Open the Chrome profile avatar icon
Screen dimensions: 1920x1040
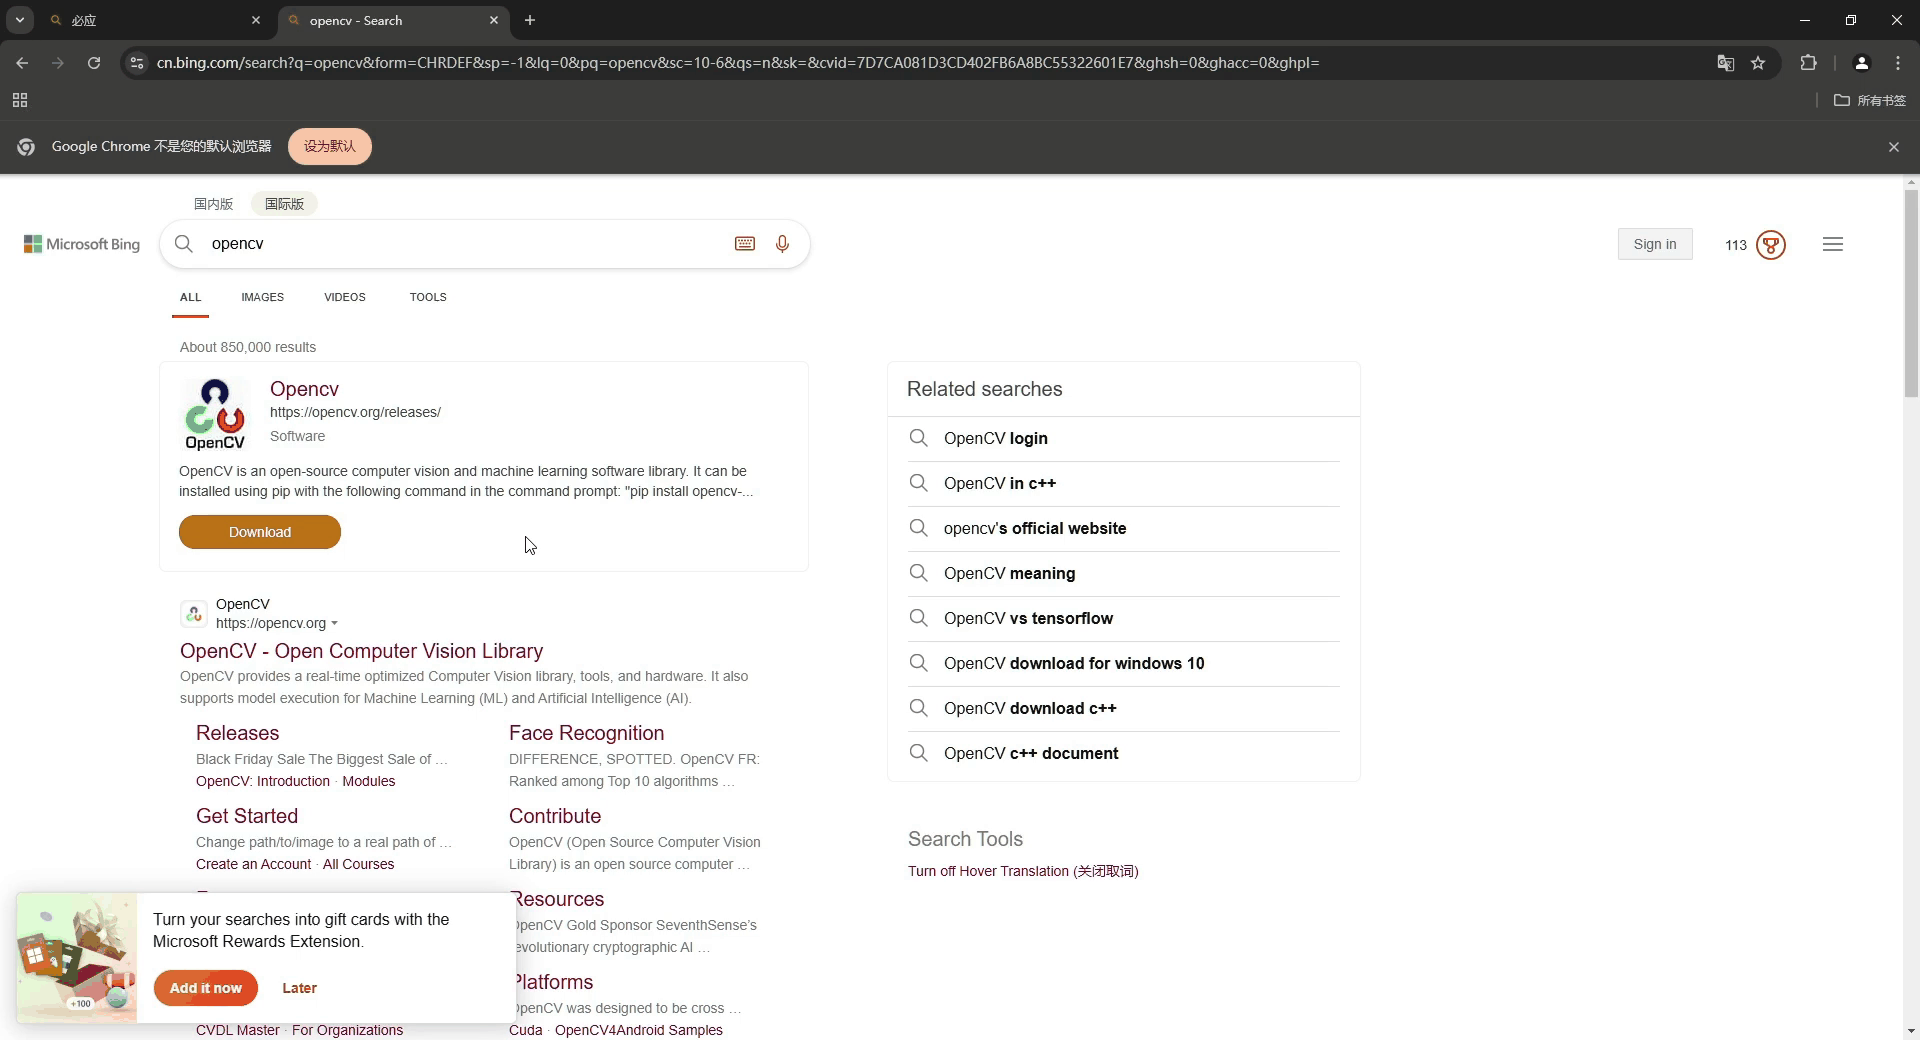coord(1861,63)
